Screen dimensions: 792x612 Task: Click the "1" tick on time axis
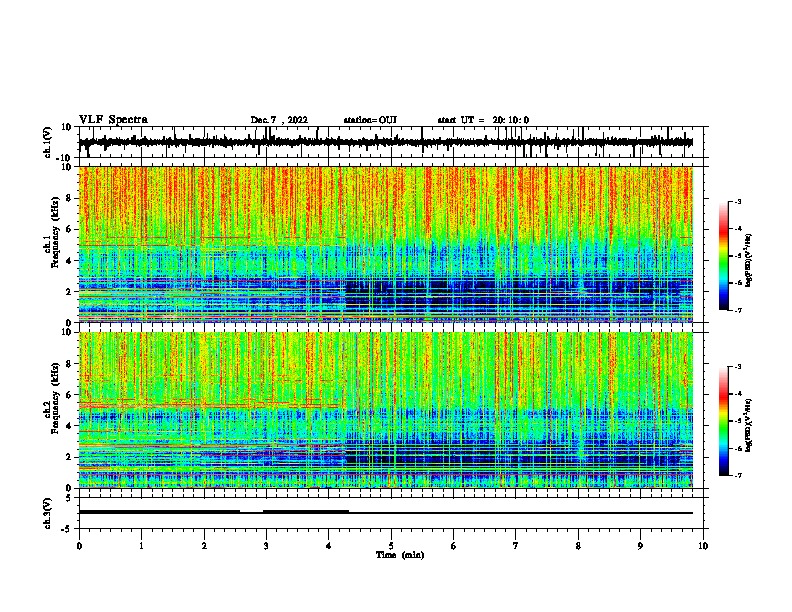coord(141,545)
